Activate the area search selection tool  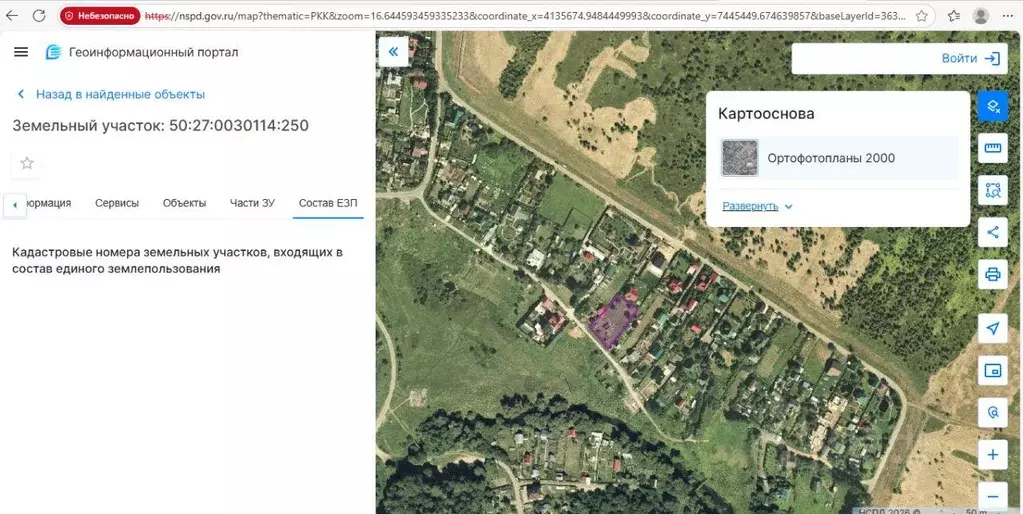(993, 190)
